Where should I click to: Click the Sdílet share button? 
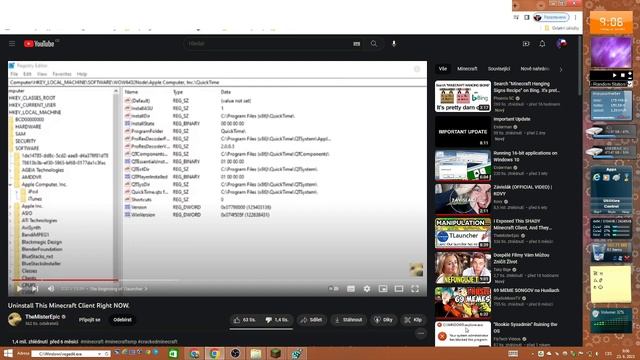(x=311, y=320)
